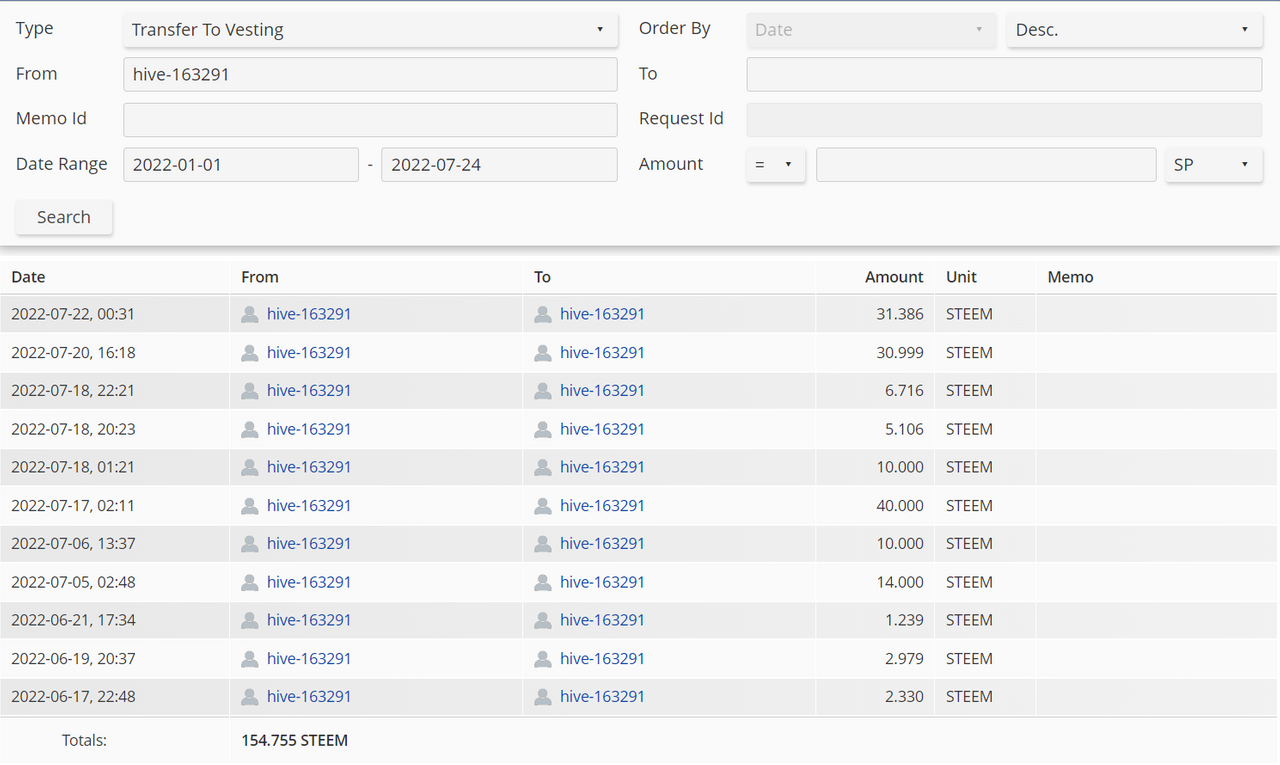
Task: Click the amount 5.106
Action: 904,429
